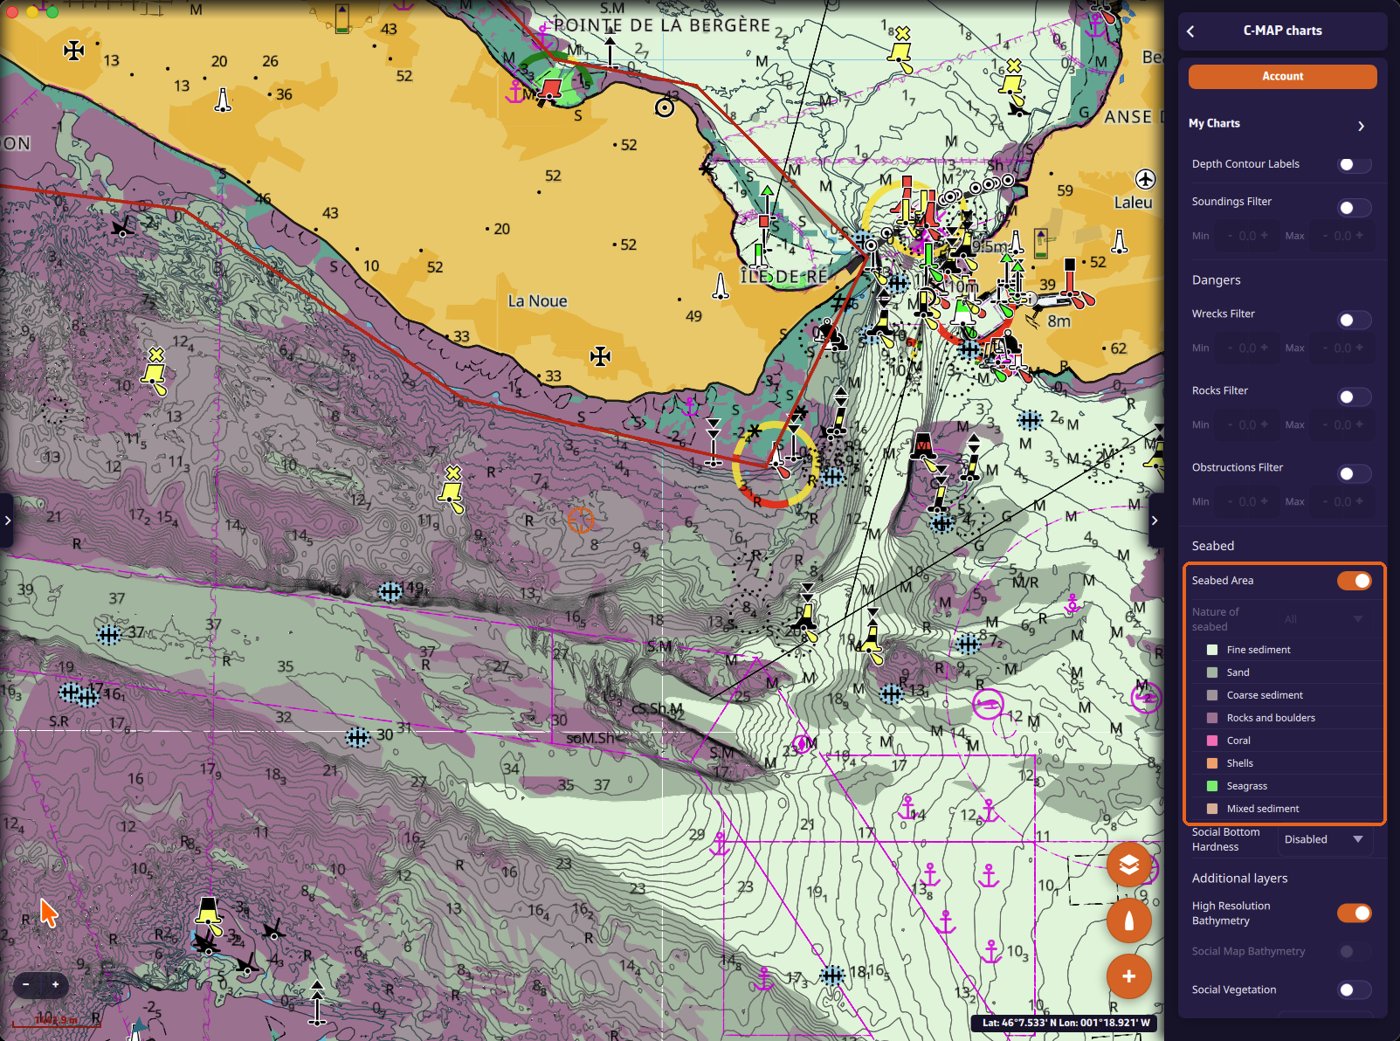
Task: Click the Lat Lon coordinates readout
Action: pyautogui.click(x=1066, y=1022)
